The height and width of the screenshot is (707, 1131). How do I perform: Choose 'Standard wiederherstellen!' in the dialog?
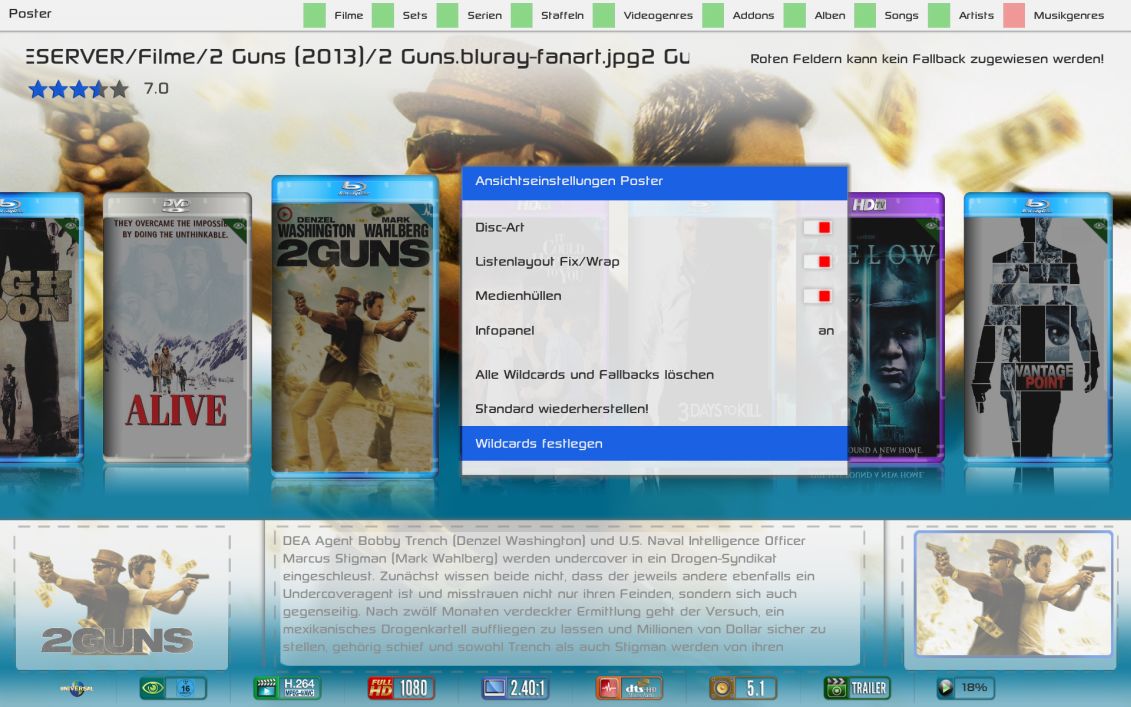pos(654,409)
